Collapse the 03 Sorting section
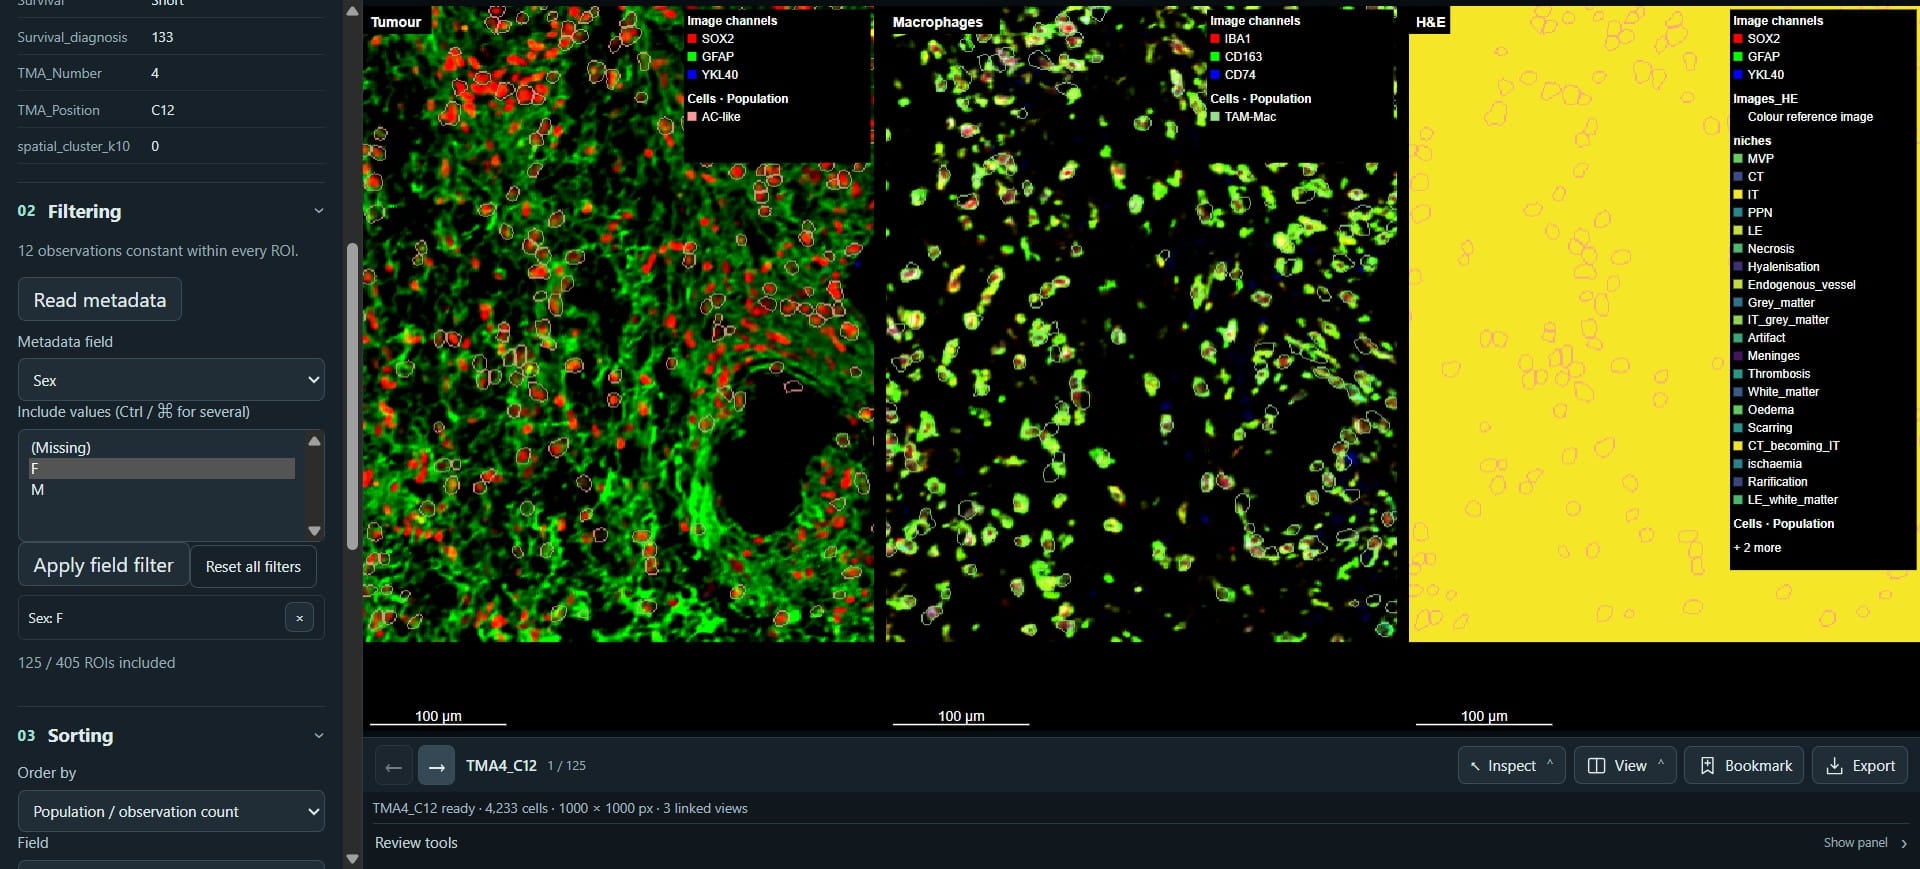Viewport: 1920px width, 869px height. (x=319, y=735)
